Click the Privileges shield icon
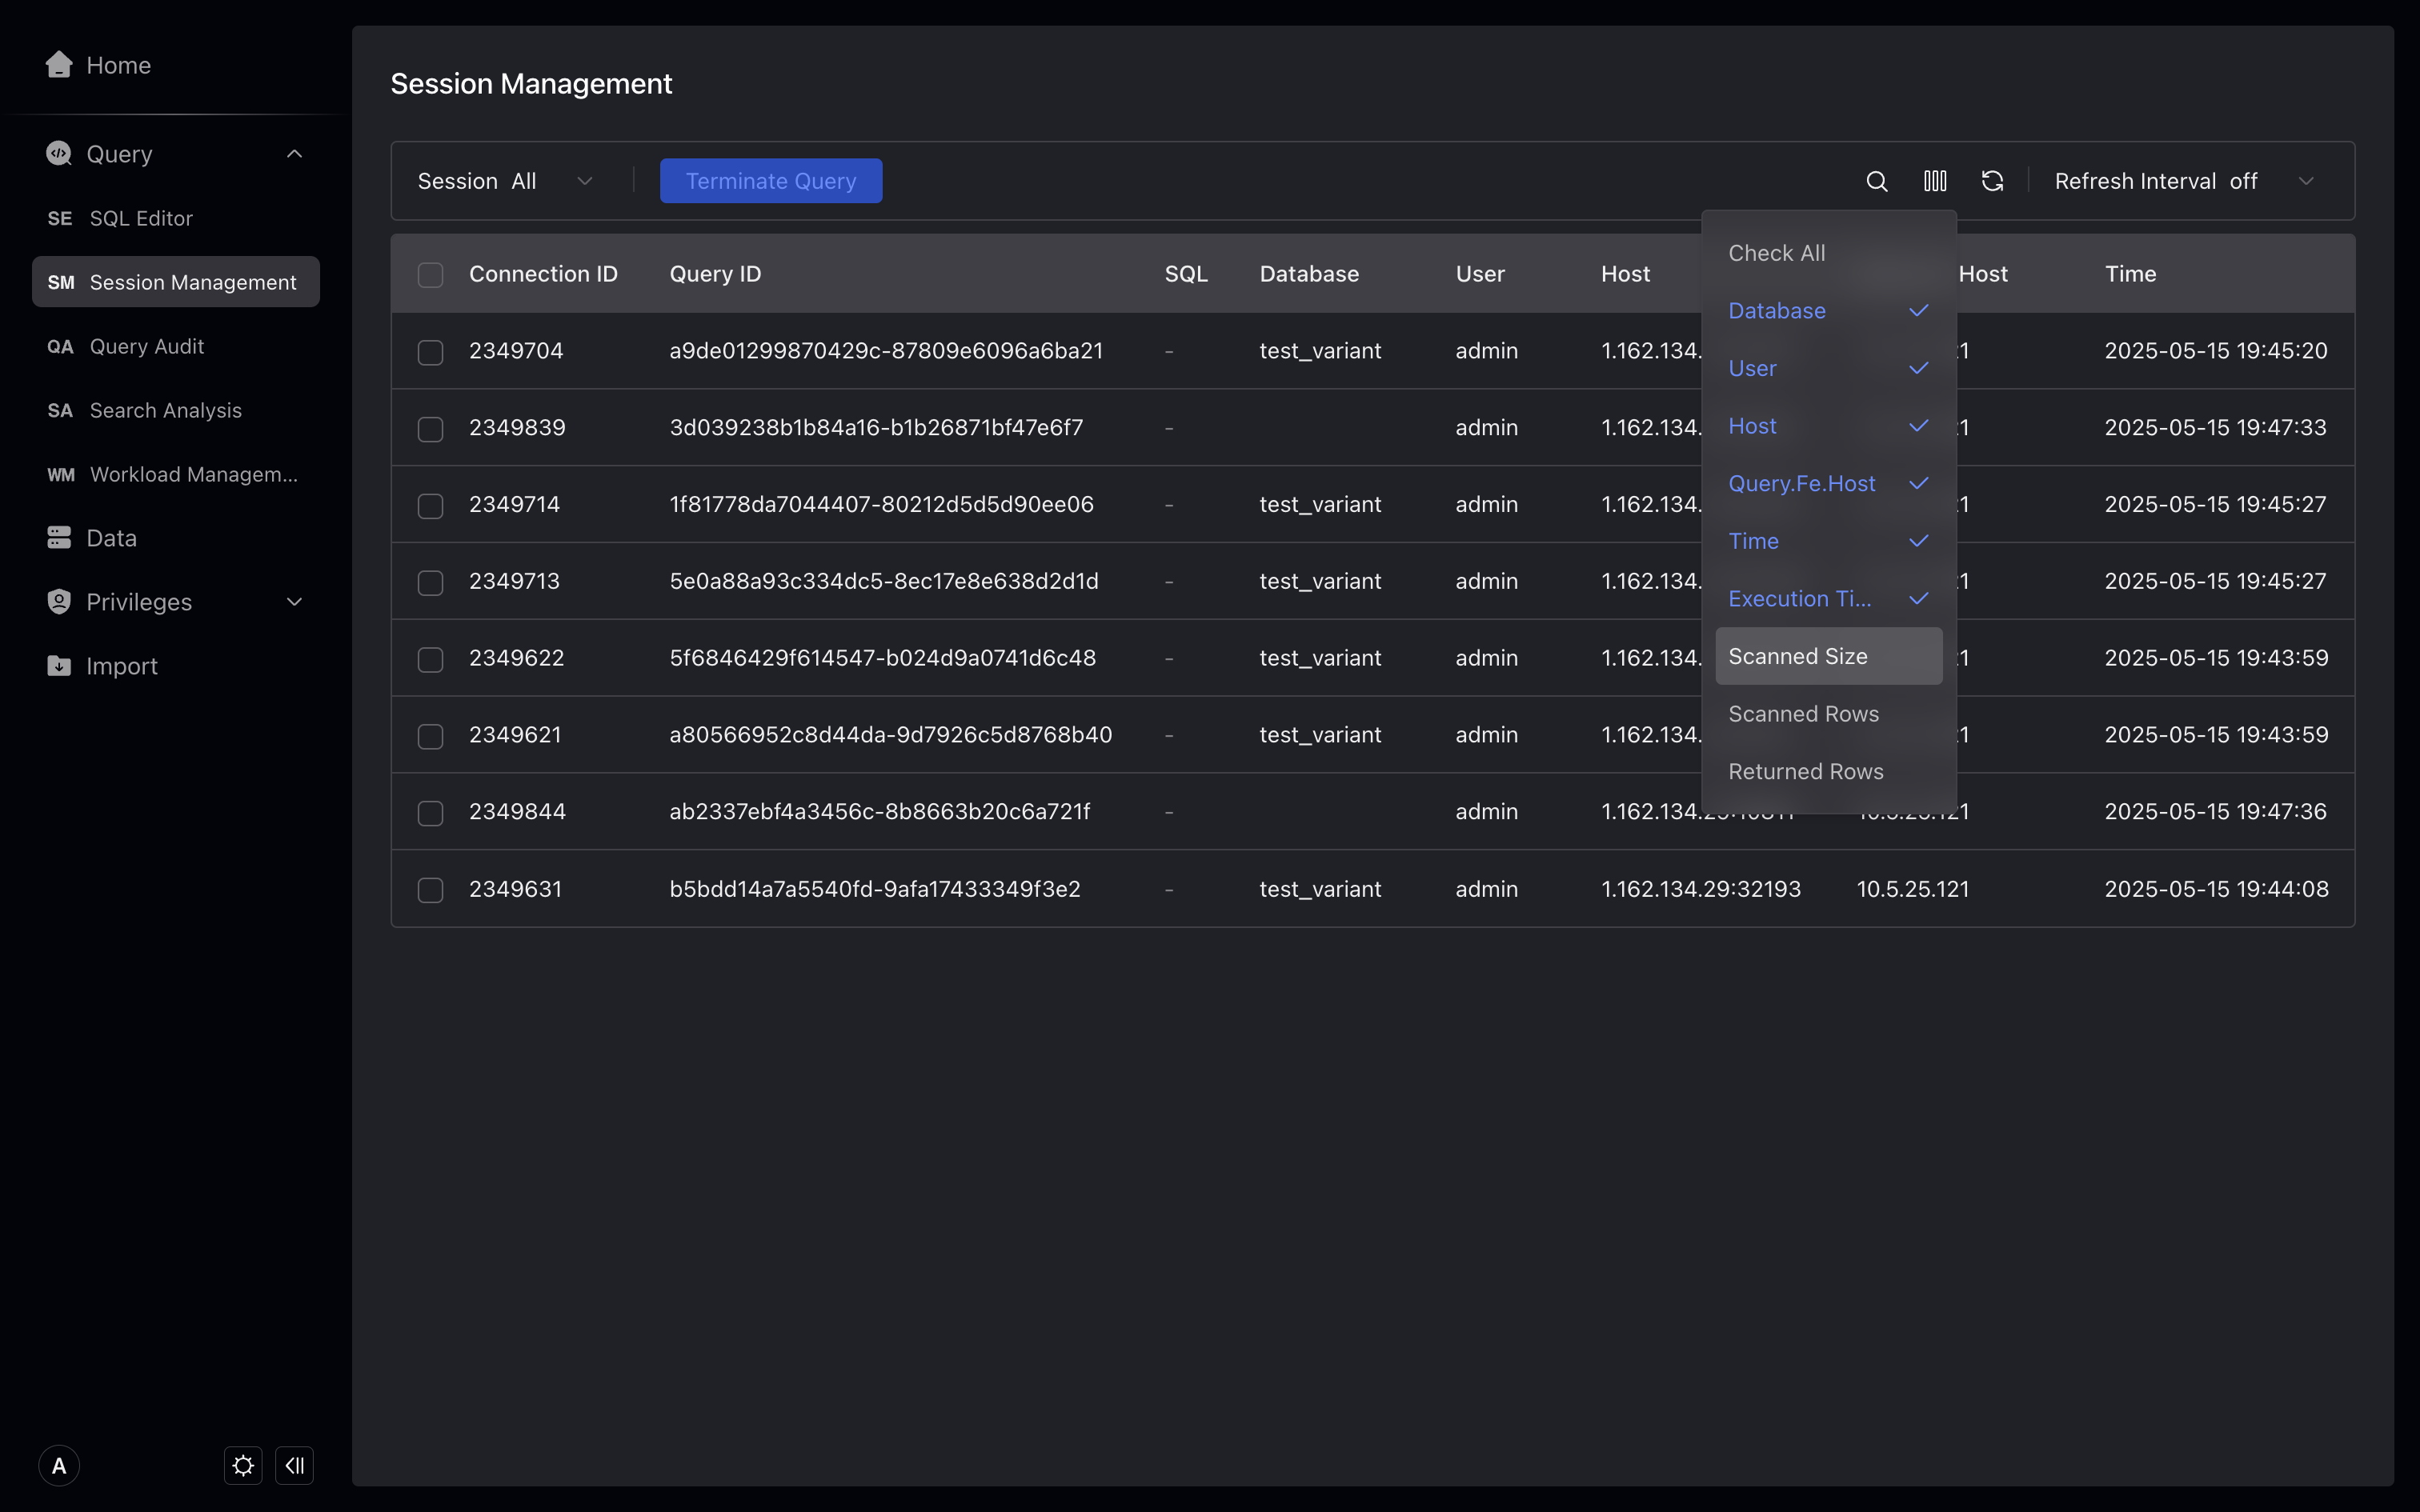This screenshot has height=1512, width=2420. 59,601
